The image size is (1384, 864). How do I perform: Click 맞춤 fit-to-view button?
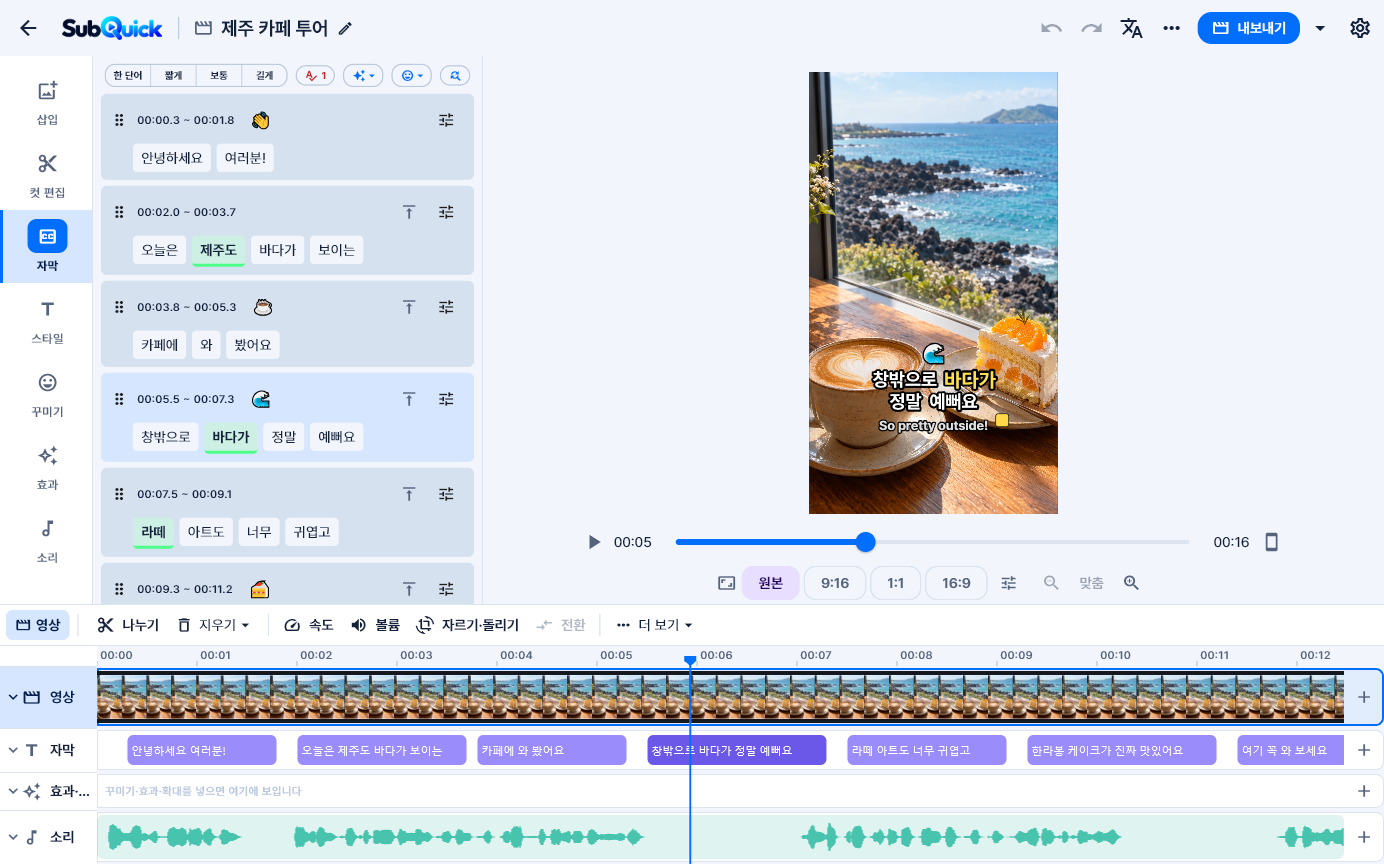[x=1091, y=583]
